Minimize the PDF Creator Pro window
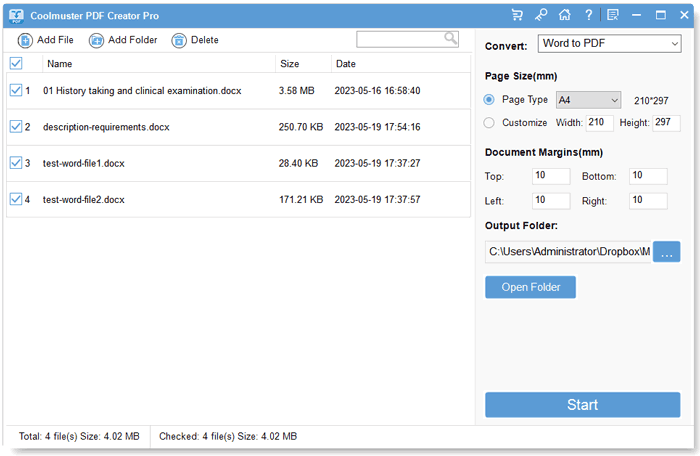700x456 pixels. click(x=637, y=15)
